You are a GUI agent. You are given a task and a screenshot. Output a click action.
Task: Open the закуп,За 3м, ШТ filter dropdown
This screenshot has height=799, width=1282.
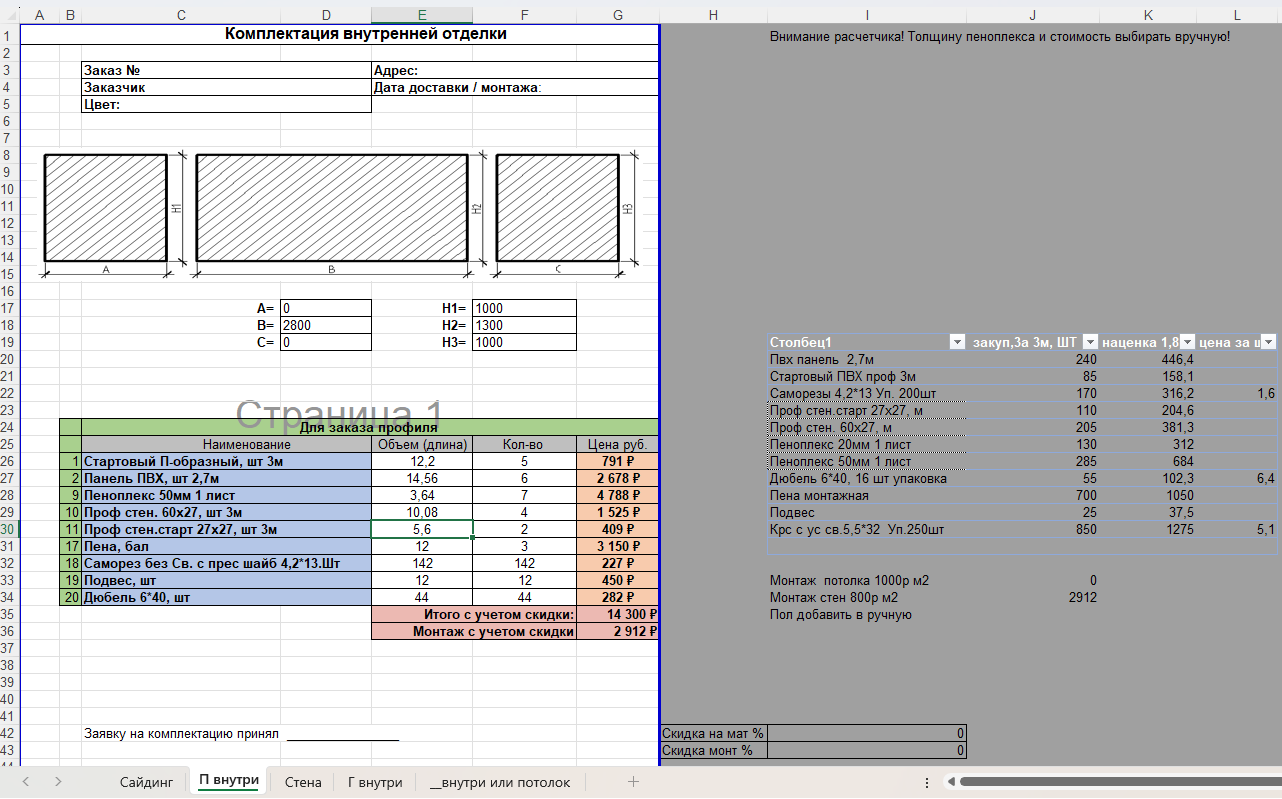[x=1091, y=342]
